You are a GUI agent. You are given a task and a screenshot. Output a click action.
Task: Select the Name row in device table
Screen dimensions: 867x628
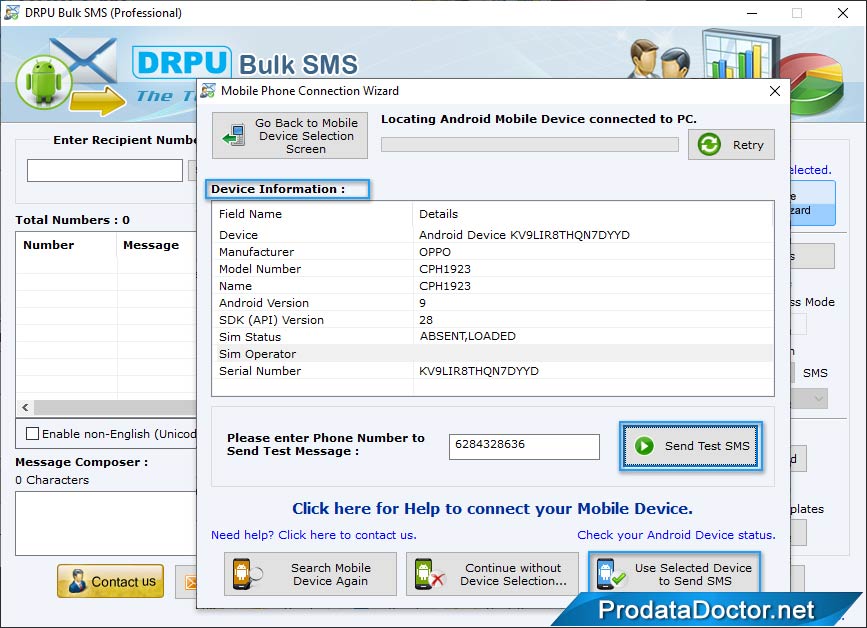(x=492, y=286)
